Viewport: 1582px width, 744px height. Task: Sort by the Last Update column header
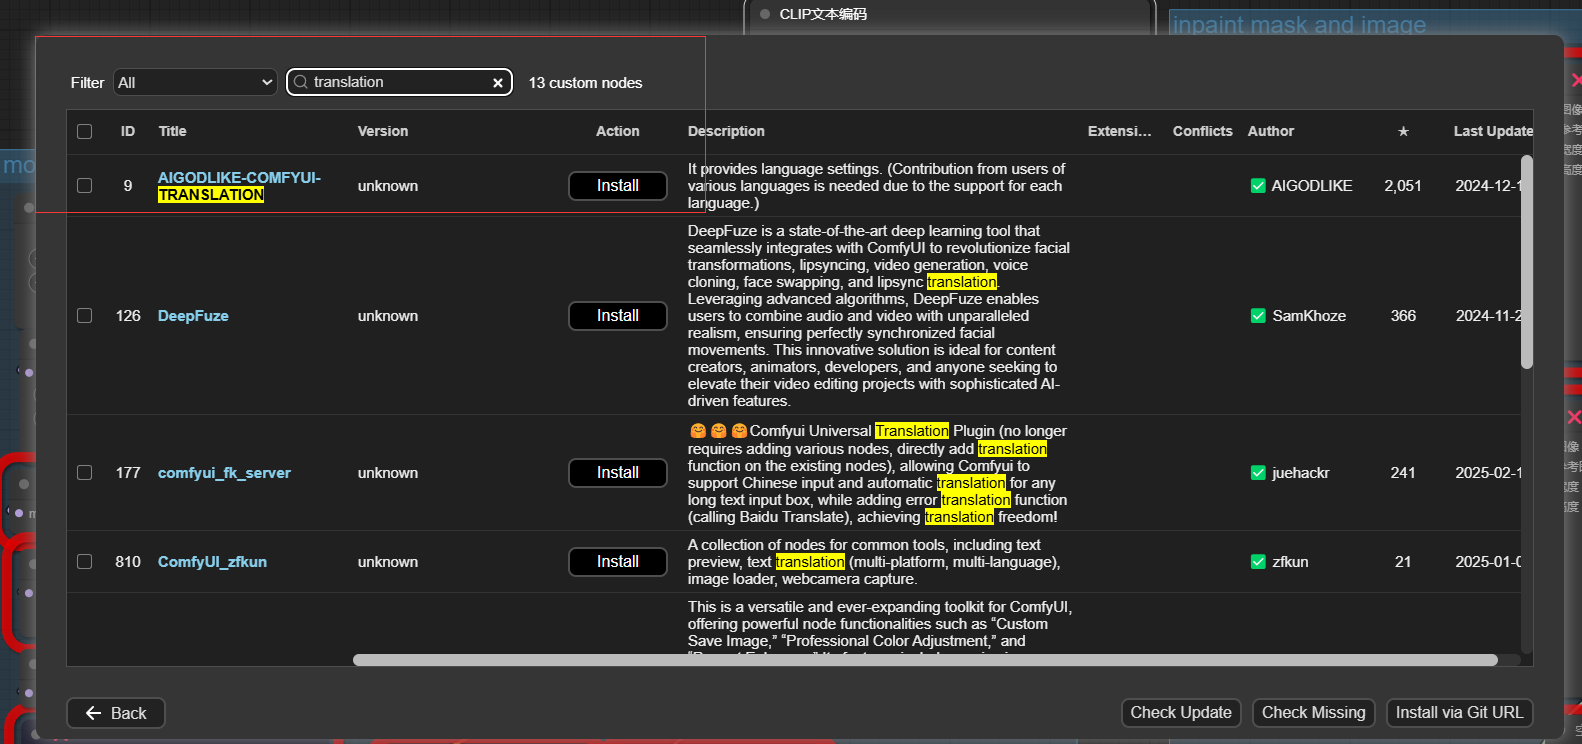(x=1493, y=131)
